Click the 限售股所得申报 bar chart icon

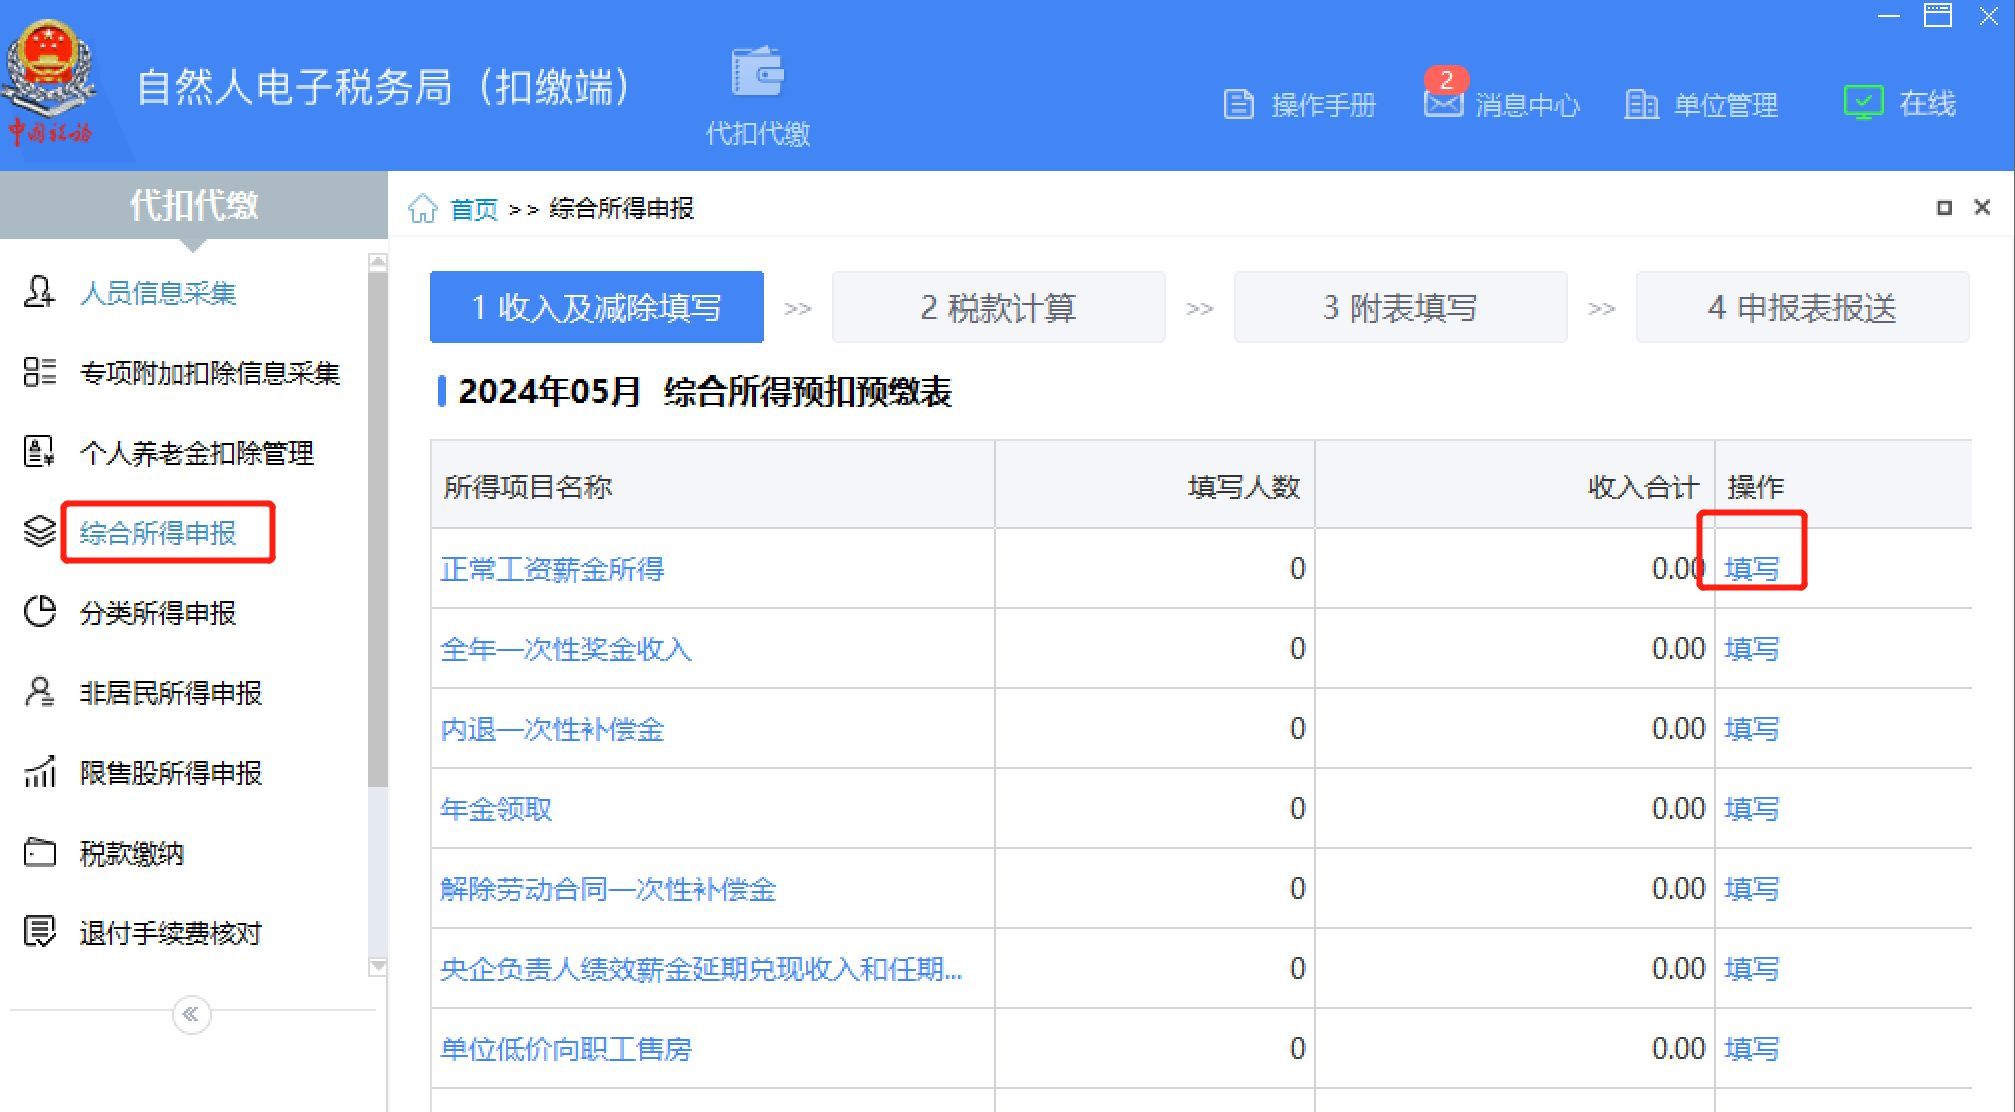(39, 772)
